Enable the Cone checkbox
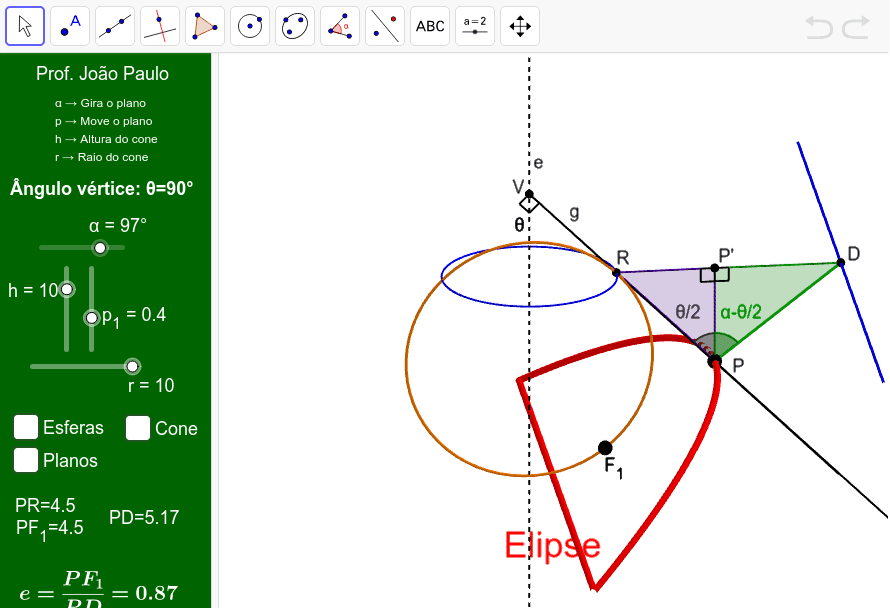The width and height of the screenshot is (890, 610). [138, 428]
